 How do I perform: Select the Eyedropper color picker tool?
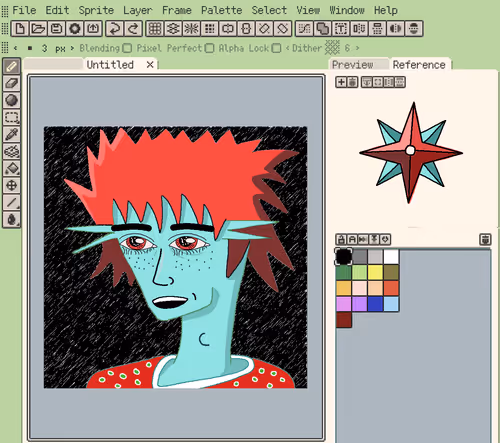point(12,134)
